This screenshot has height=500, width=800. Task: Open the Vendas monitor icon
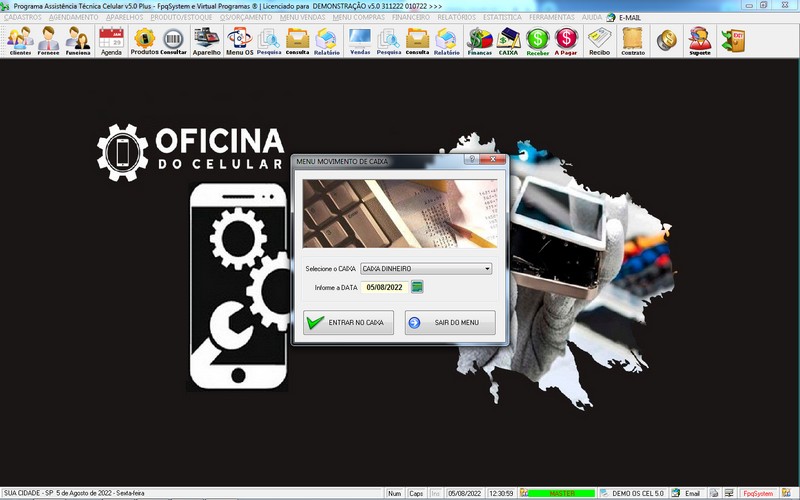point(360,41)
